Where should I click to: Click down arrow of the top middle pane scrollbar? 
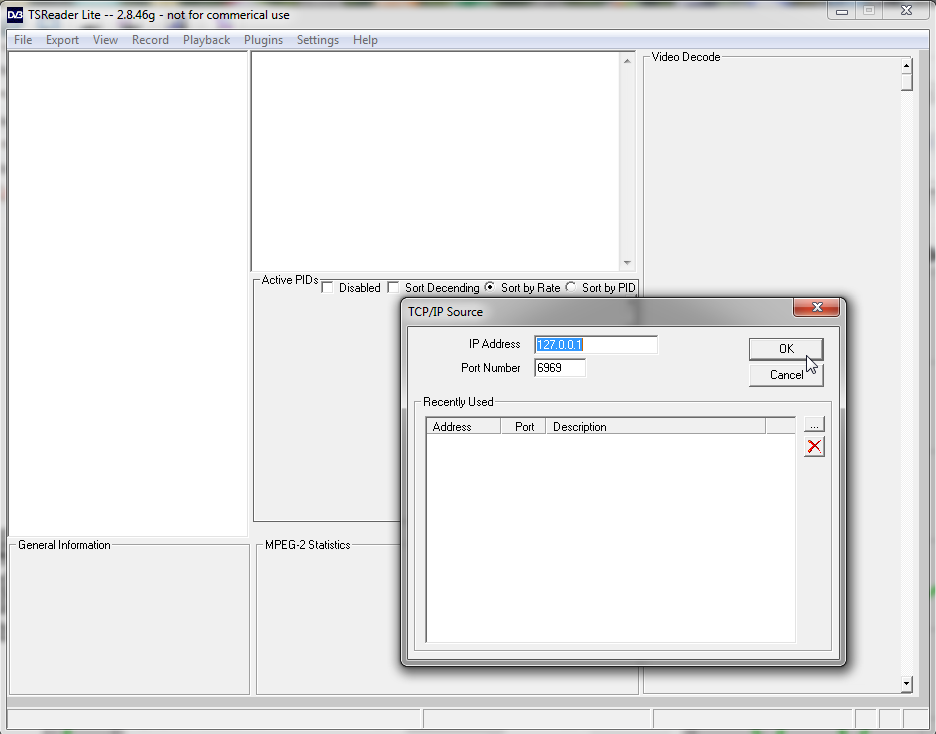coord(627,263)
